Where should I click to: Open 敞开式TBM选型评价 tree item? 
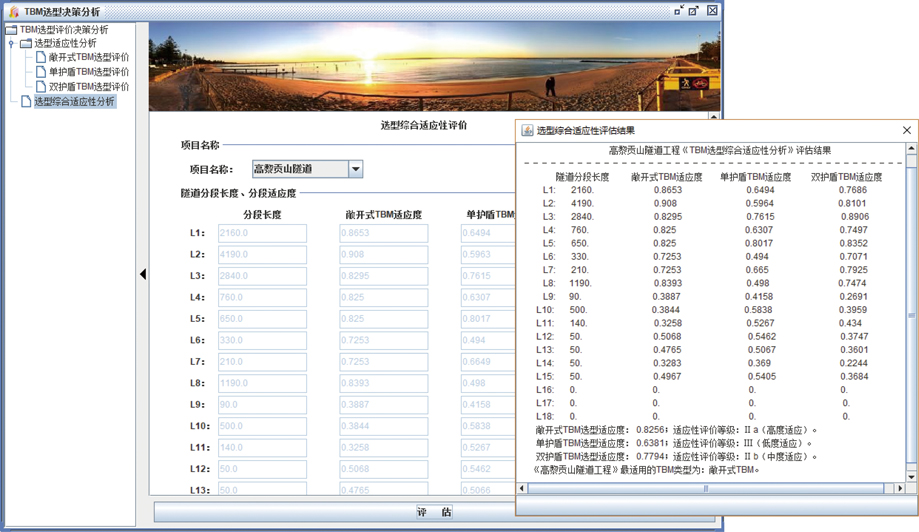(x=89, y=57)
